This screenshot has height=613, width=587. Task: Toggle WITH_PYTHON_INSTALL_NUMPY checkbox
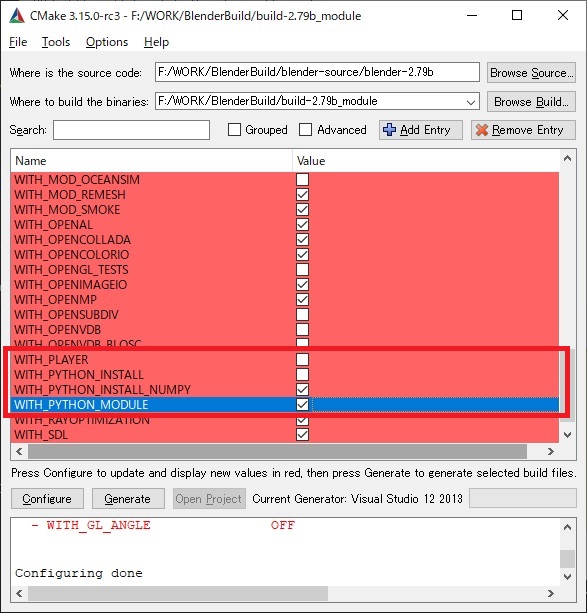point(302,390)
